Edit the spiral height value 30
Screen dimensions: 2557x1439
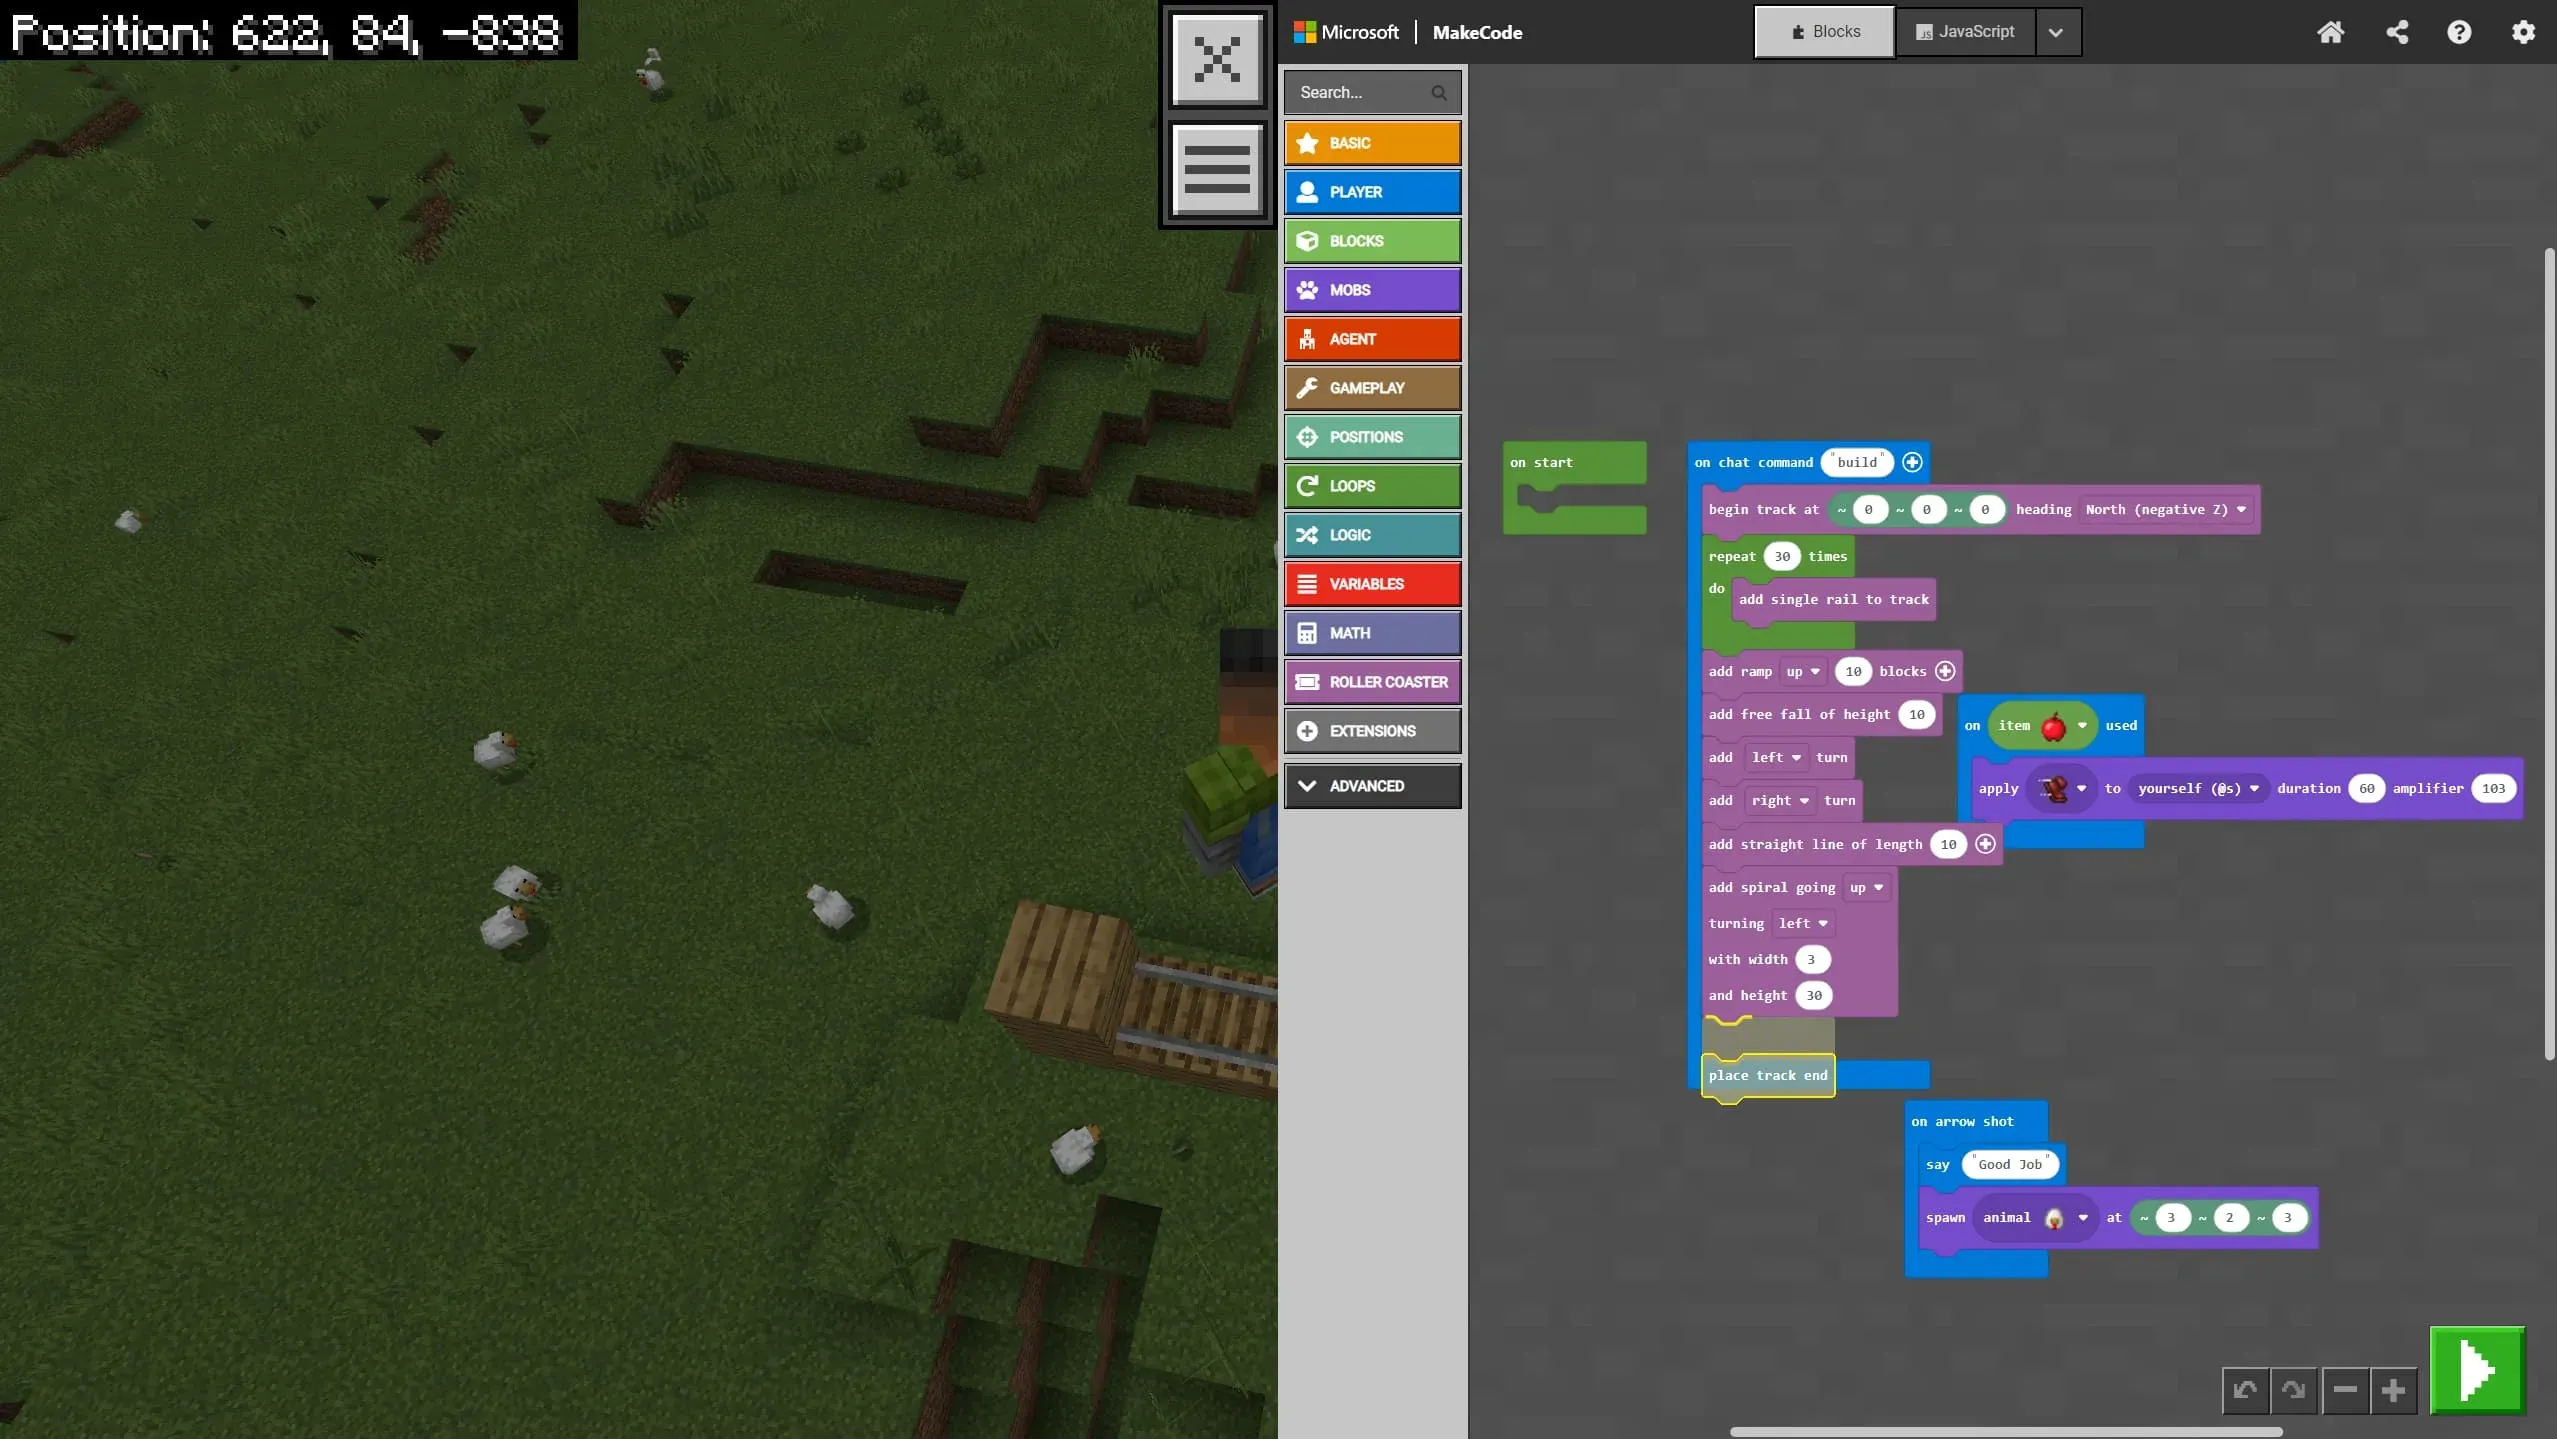coord(1814,996)
